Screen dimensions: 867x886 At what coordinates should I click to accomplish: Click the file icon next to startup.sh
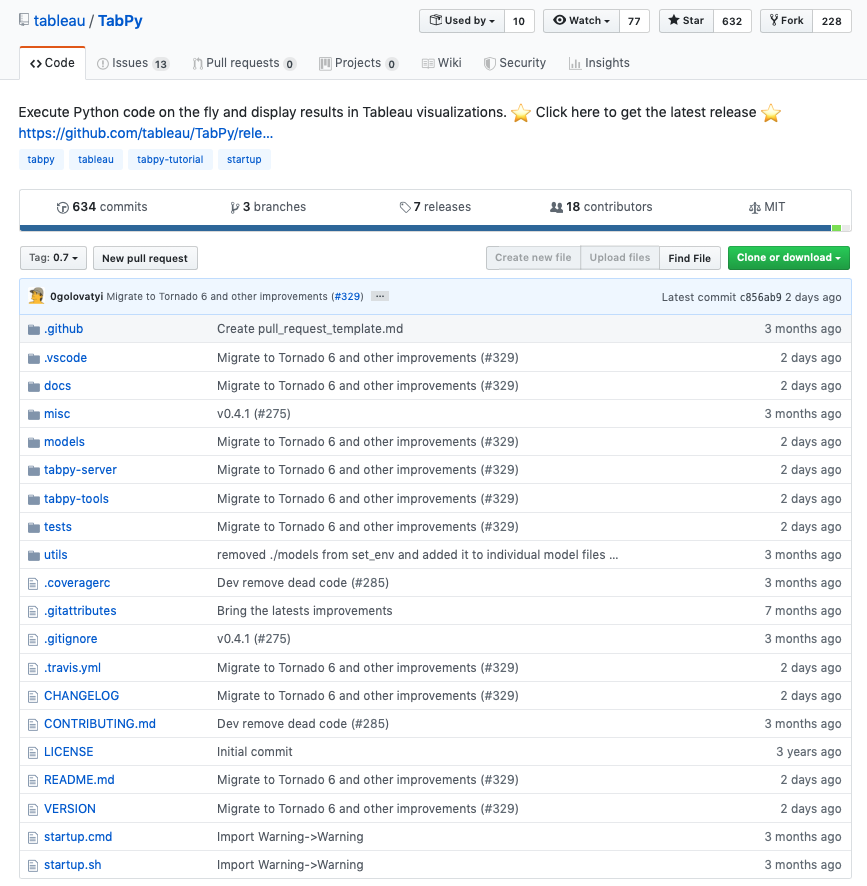pyautogui.click(x=33, y=866)
